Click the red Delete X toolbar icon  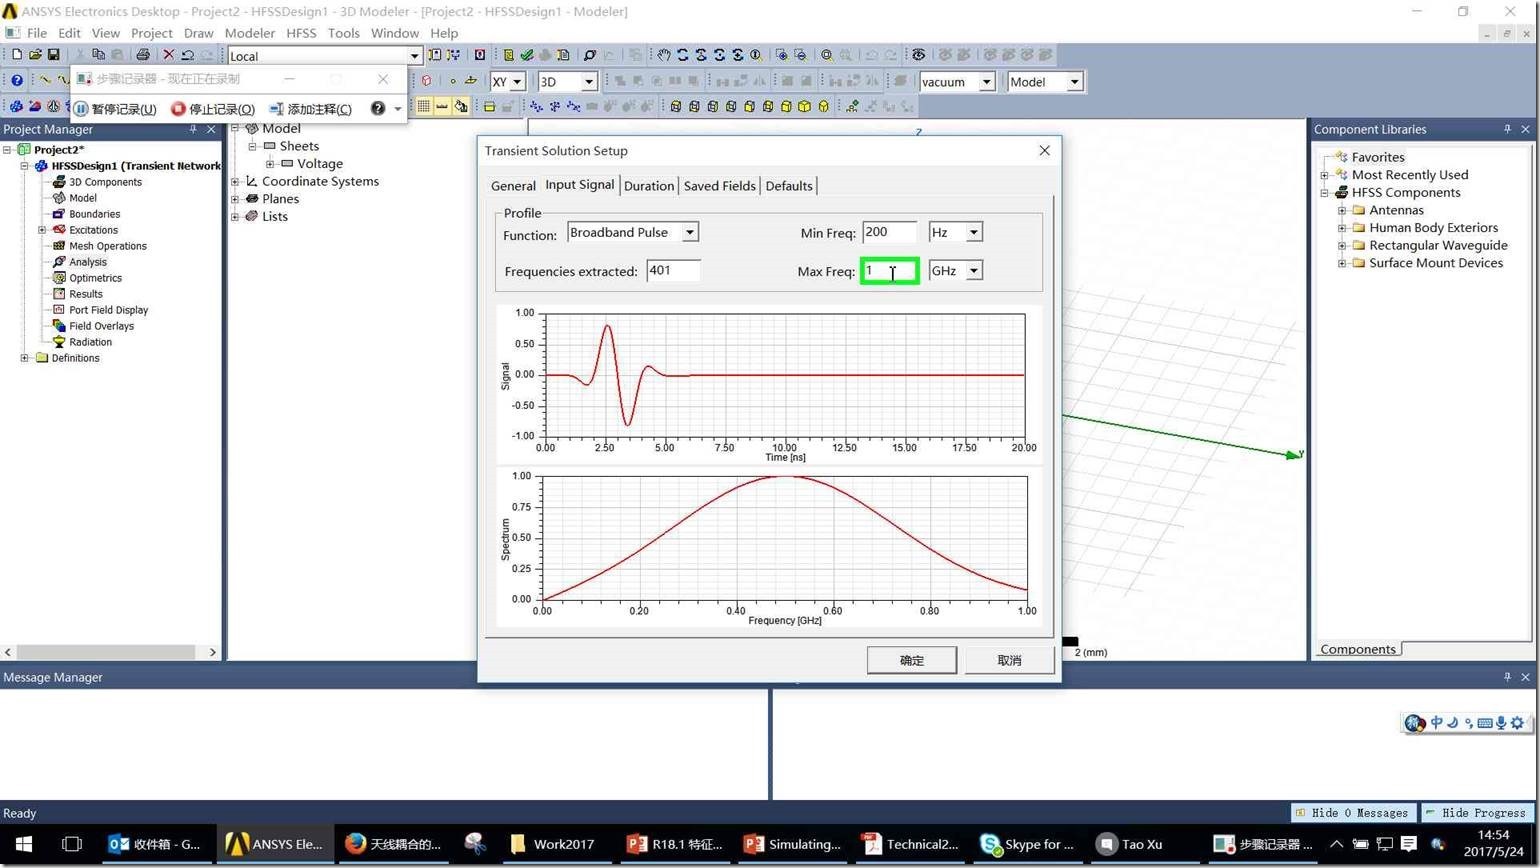168,55
